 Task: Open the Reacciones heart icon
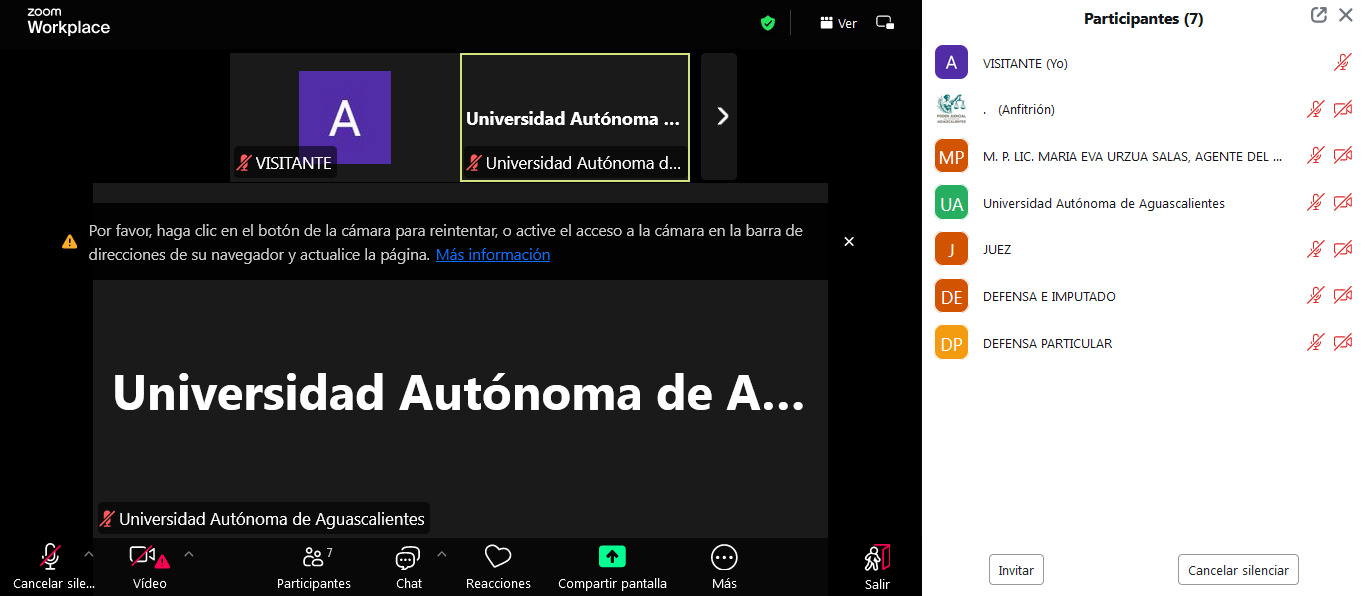tap(498, 557)
